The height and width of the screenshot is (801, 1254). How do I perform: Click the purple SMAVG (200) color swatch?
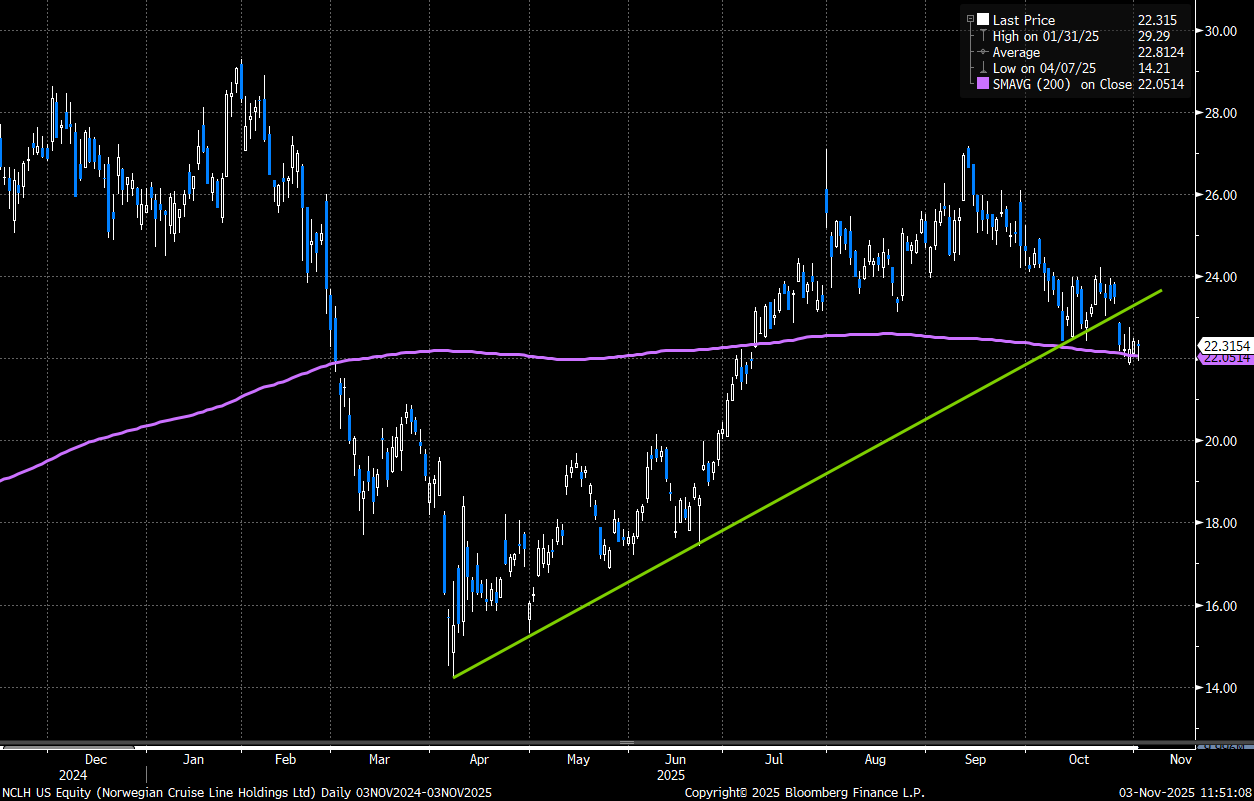tap(982, 85)
